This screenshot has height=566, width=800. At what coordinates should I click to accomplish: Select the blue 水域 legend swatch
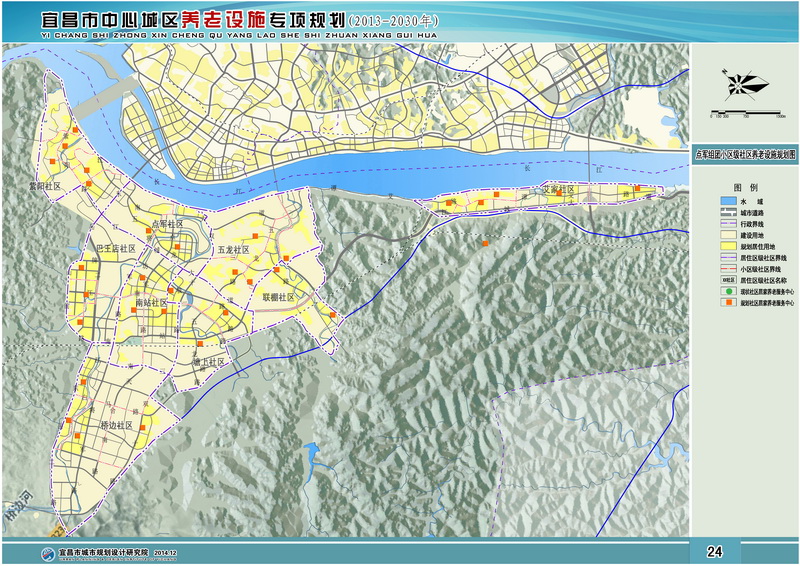click(727, 201)
